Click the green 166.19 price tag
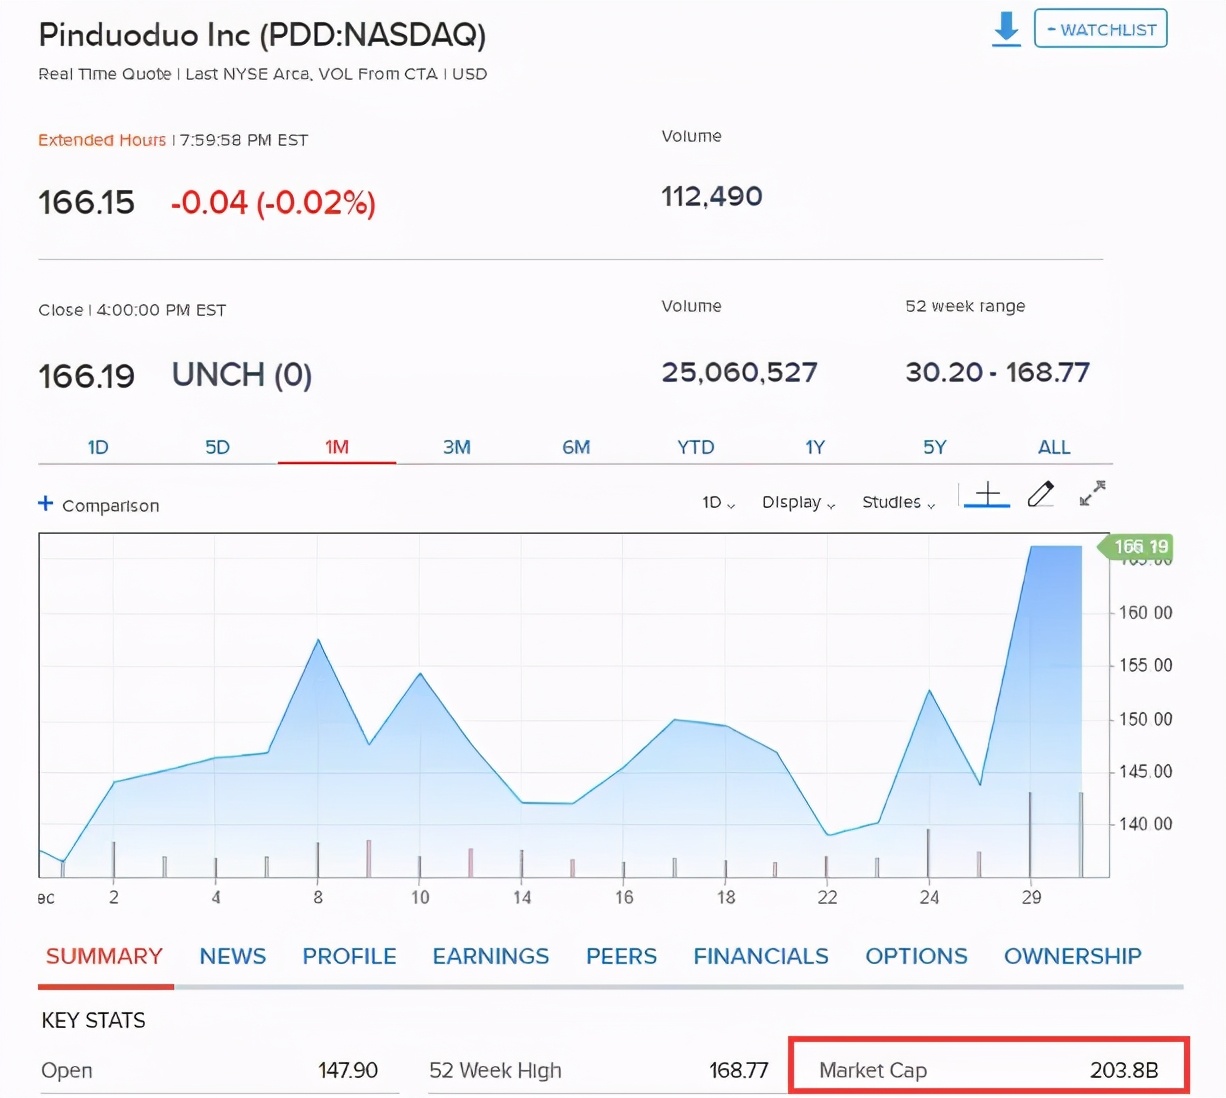 [1137, 547]
